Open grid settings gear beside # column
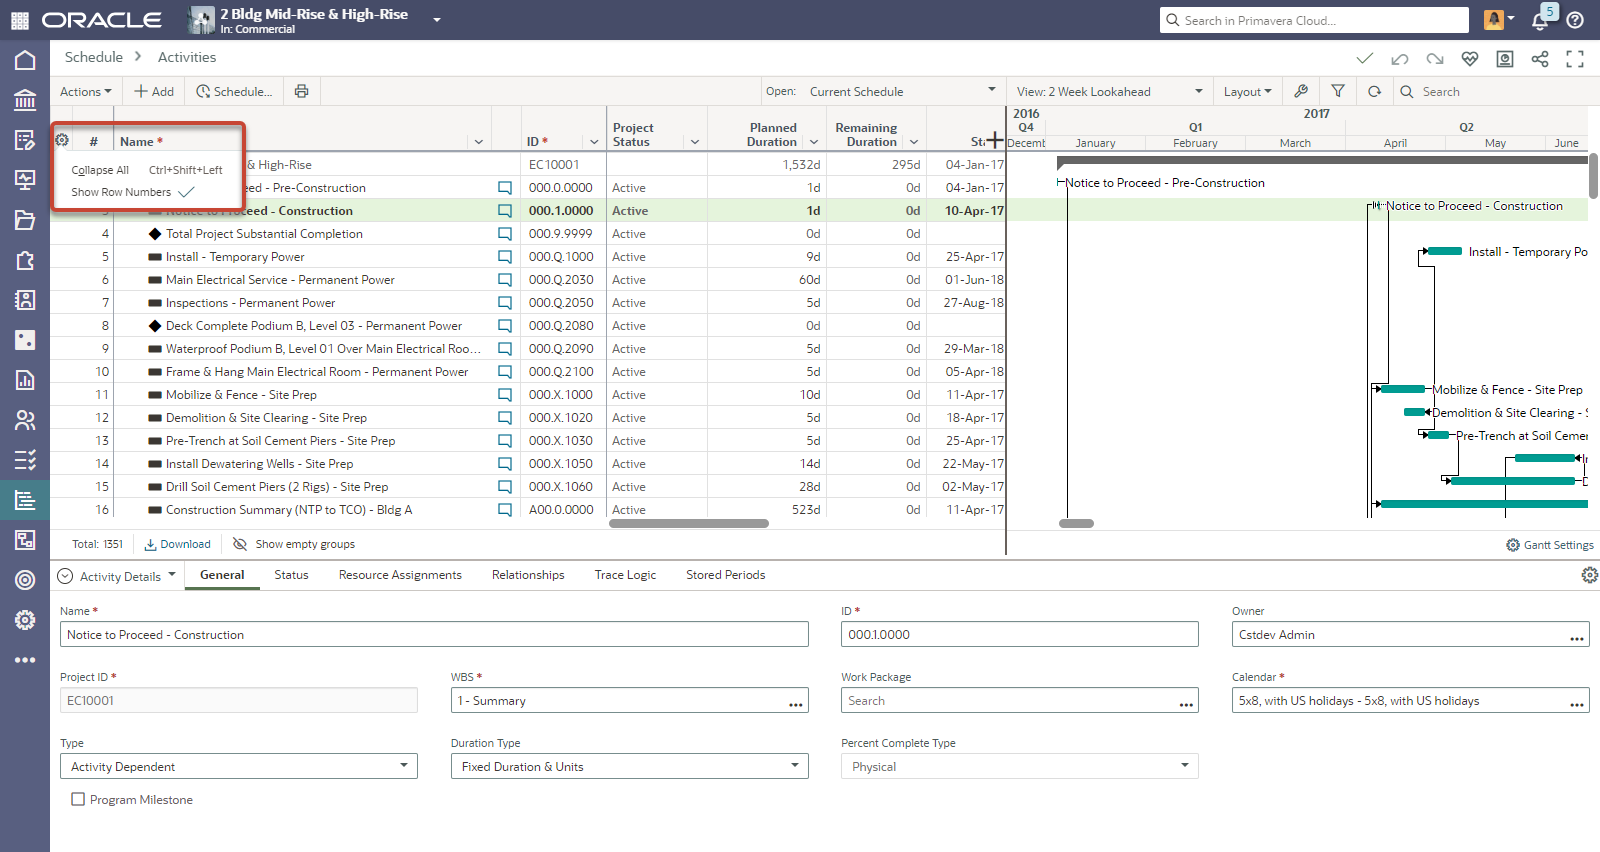Image resolution: width=1600 pixels, height=852 pixels. pyautogui.click(x=62, y=140)
